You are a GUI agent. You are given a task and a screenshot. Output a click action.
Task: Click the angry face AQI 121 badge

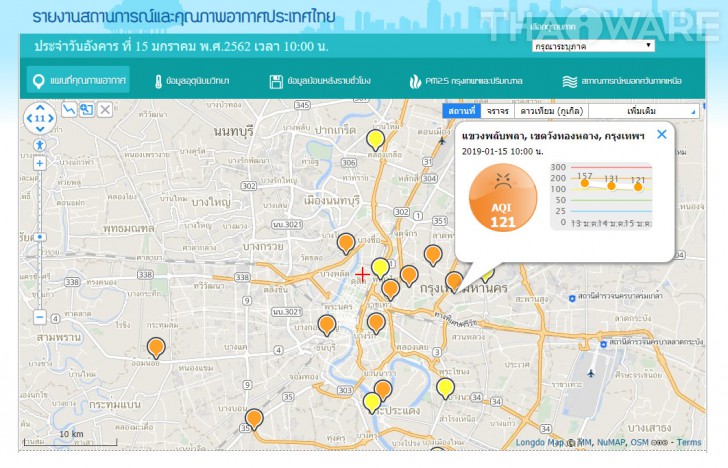[x=503, y=198]
